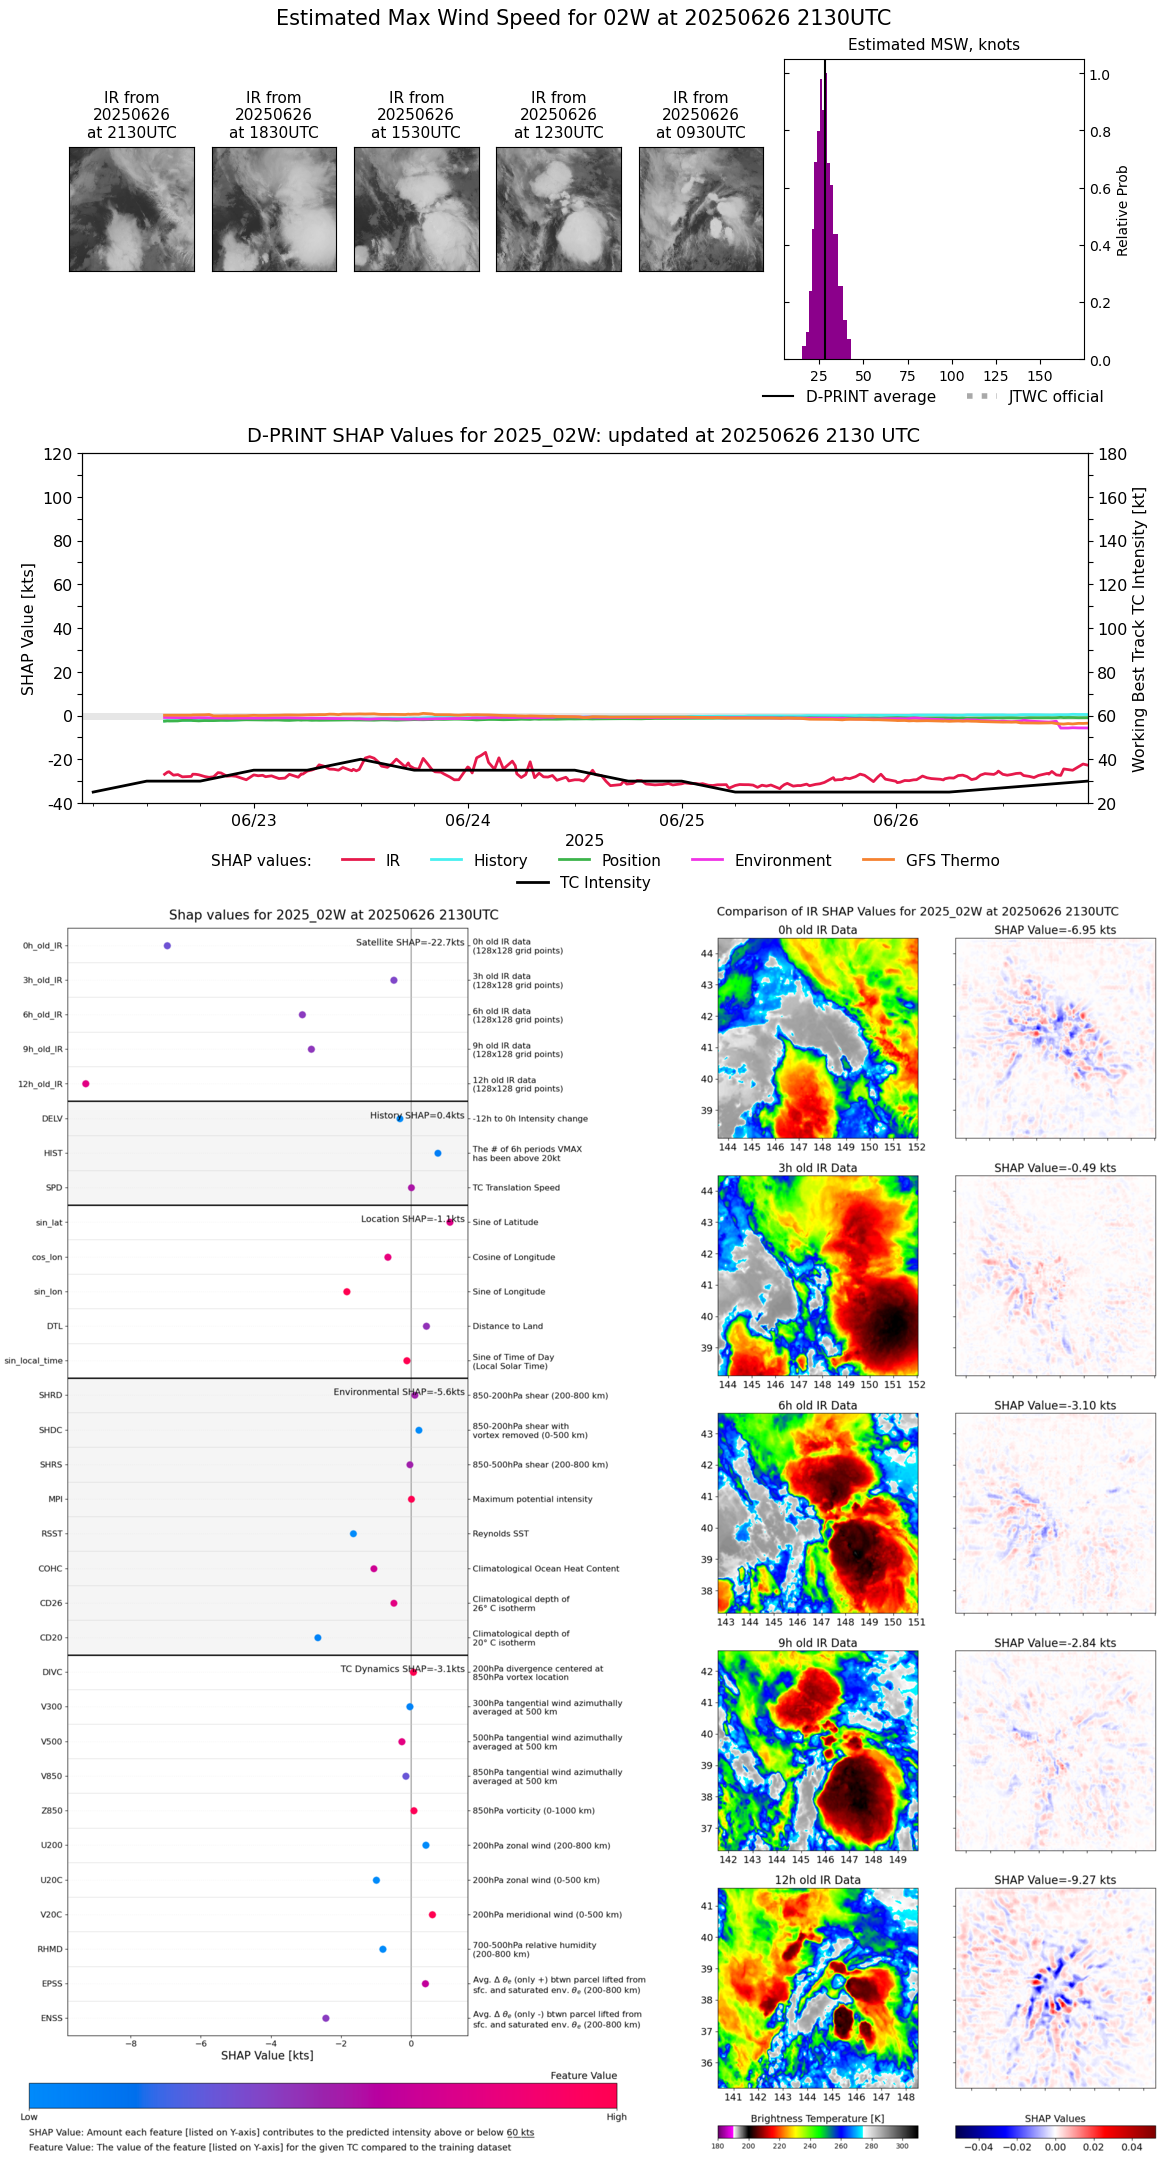Click the DELV feature label
Viewport: 1168px width, 2158px height.
[x=52, y=1119]
